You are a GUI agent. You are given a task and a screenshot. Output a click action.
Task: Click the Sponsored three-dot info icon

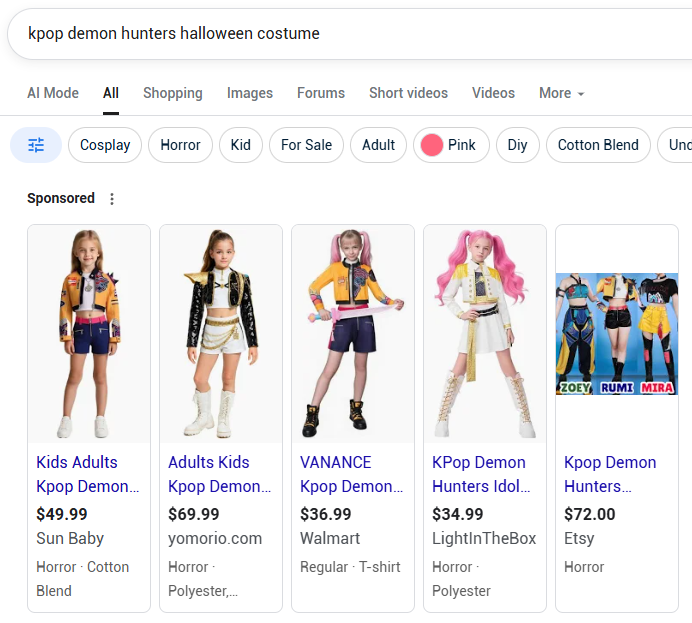(112, 199)
